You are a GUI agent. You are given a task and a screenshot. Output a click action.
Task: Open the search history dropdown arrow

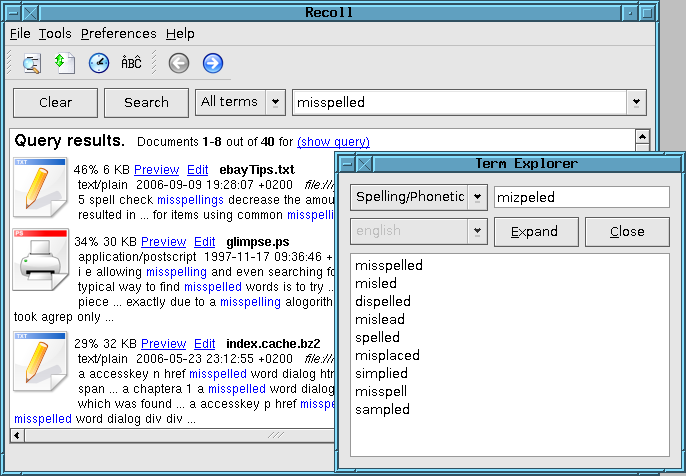click(x=636, y=102)
